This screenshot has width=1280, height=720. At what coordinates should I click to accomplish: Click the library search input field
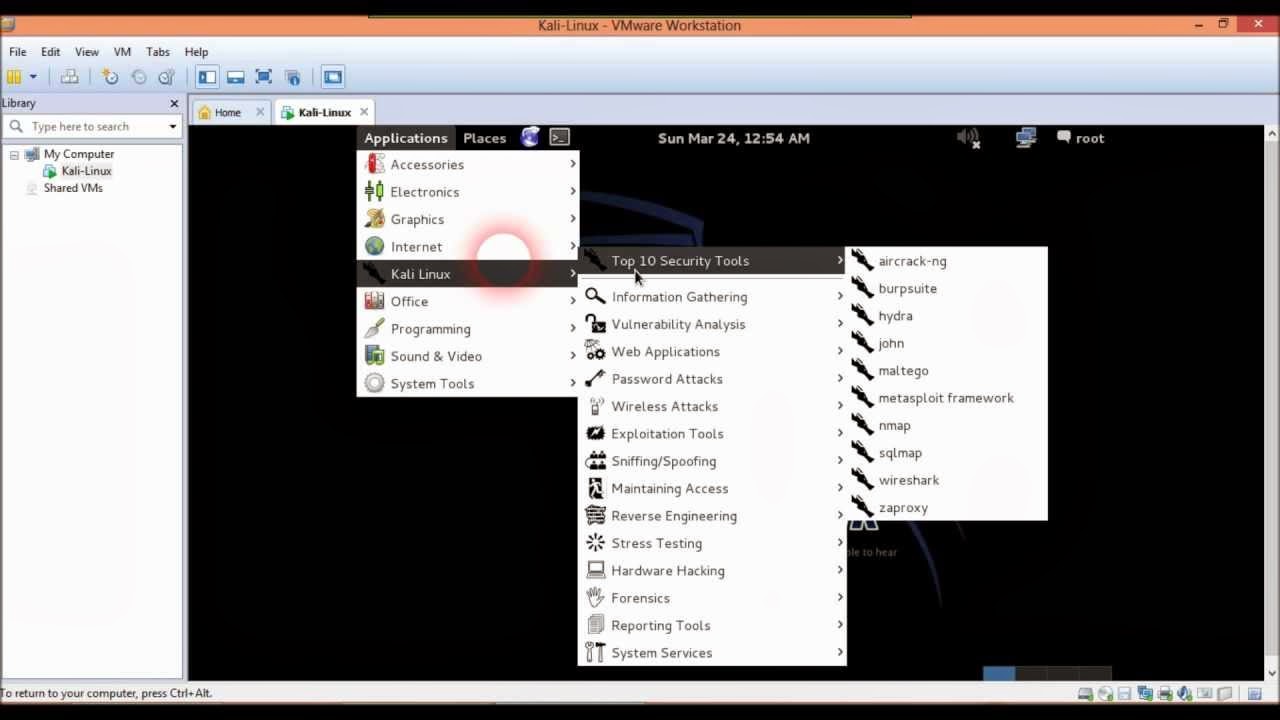[x=90, y=127]
